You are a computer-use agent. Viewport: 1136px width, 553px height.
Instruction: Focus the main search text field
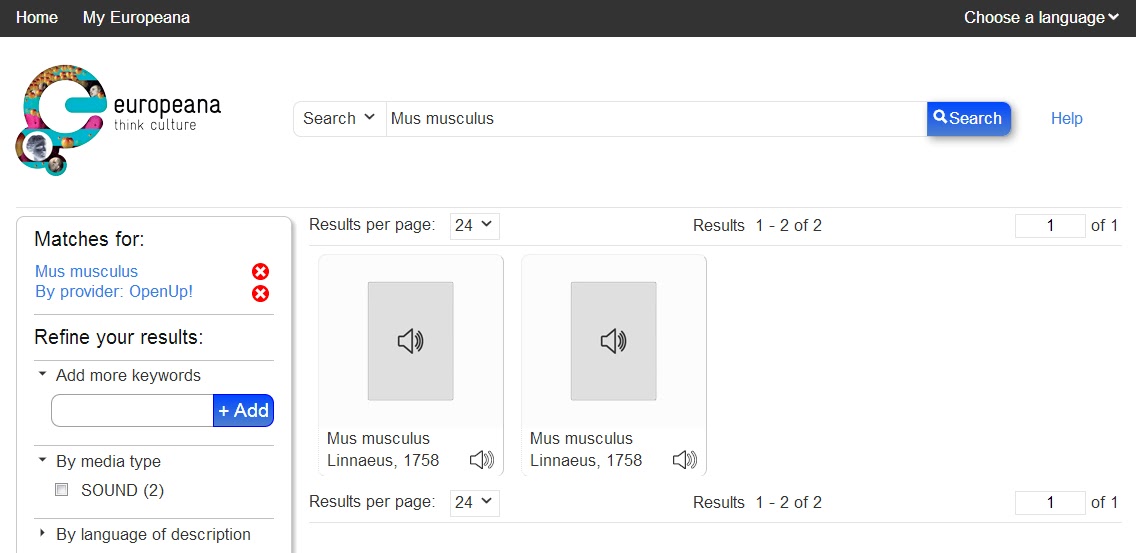(656, 118)
